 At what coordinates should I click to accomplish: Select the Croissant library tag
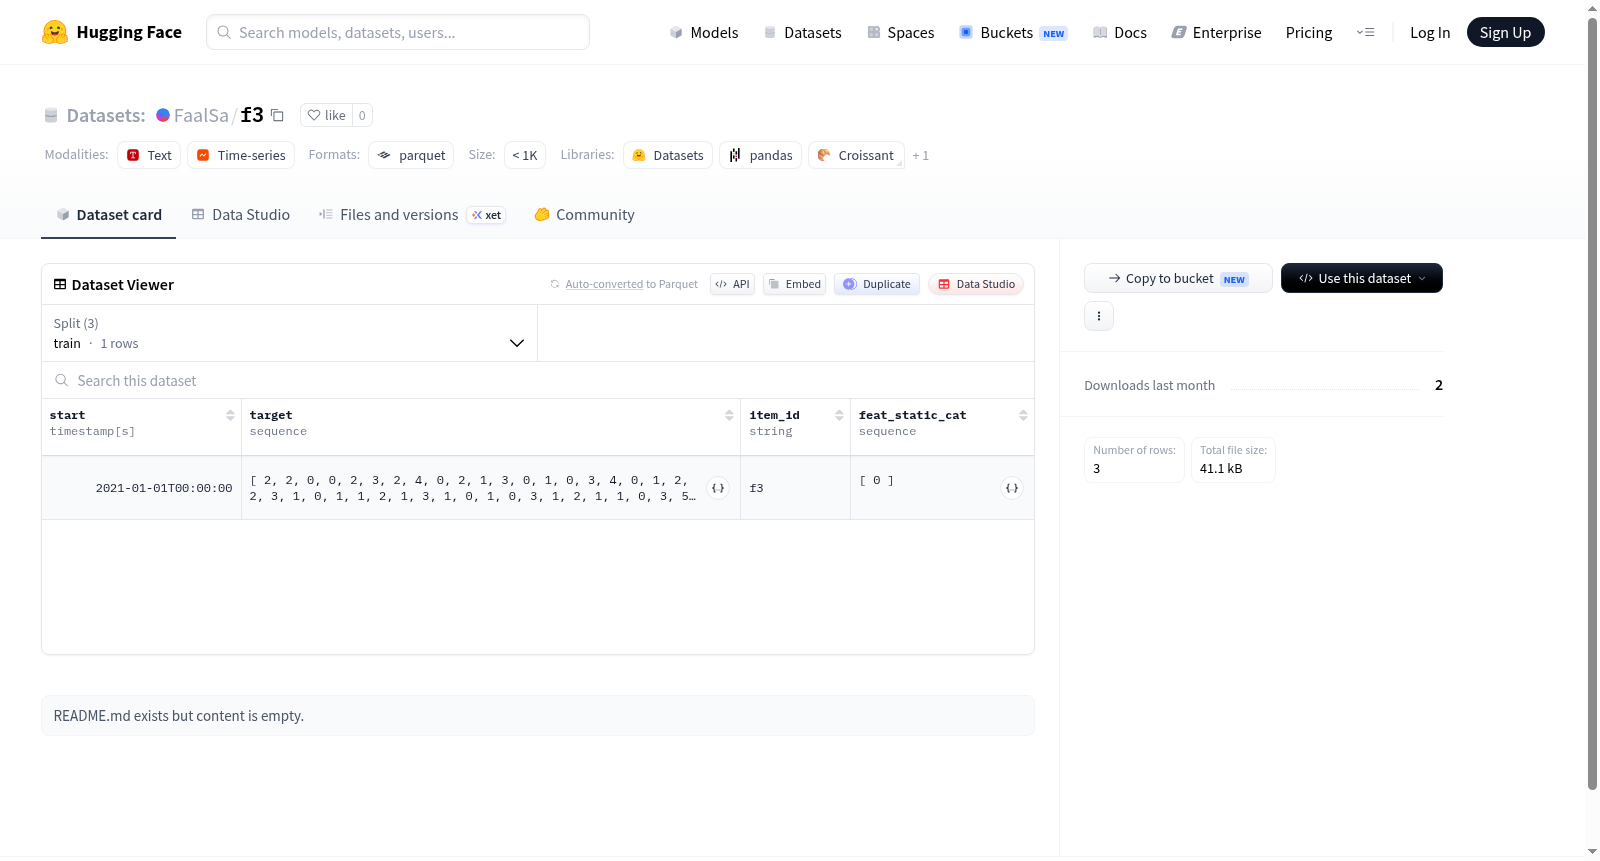click(856, 155)
